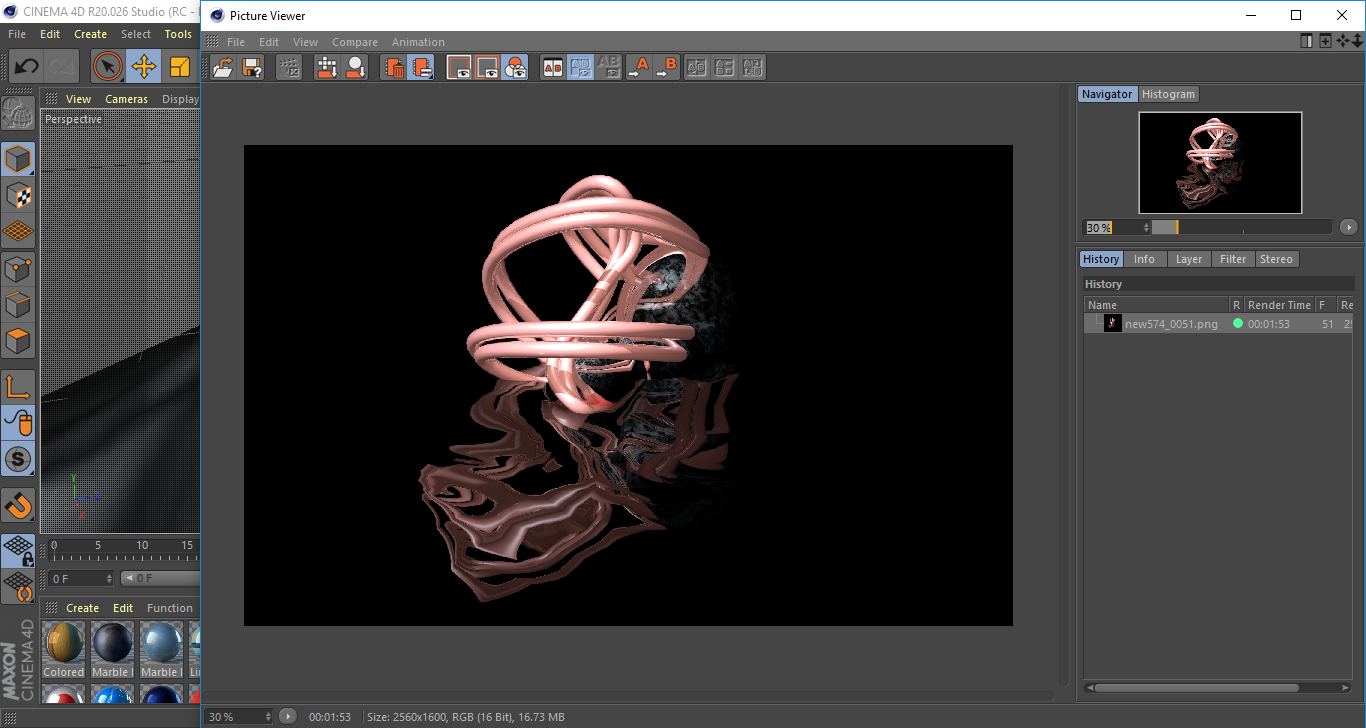Click the round arrow button beside Navigator slider
The width and height of the screenshot is (1366, 728).
point(1348,227)
